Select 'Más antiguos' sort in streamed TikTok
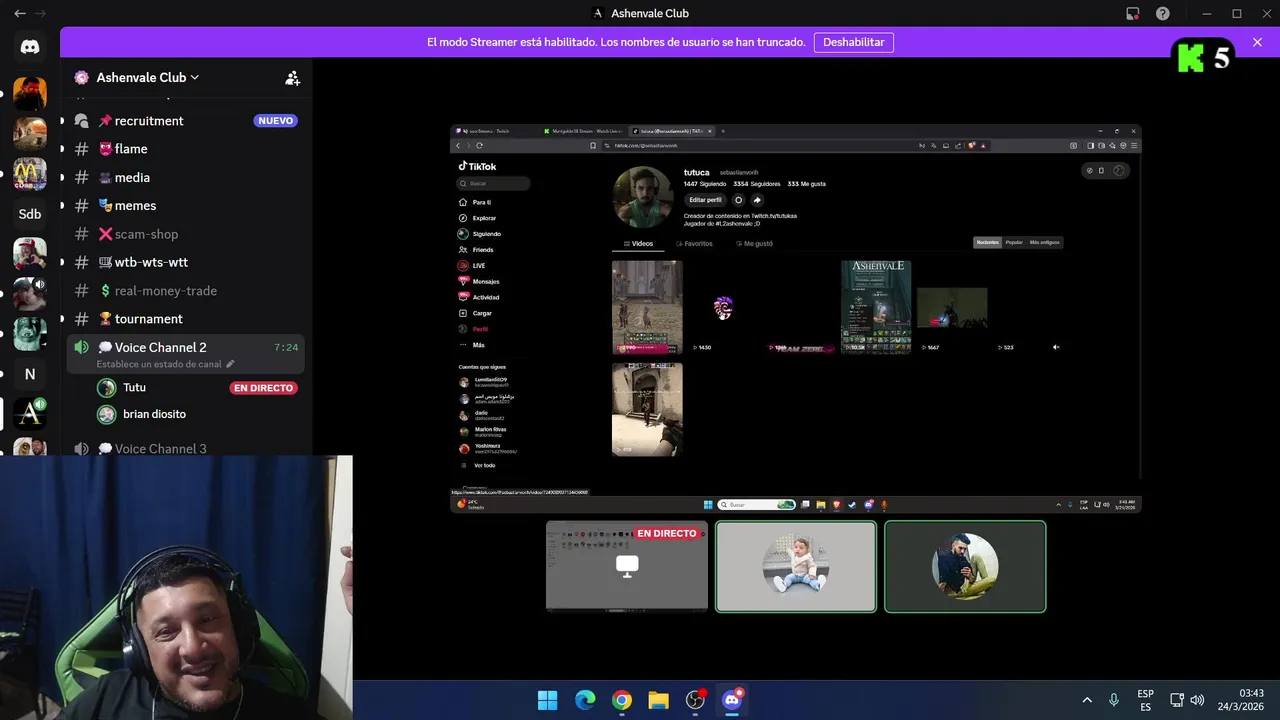1280x720 pixels. pyautogui.click(x=1044, y=242)
